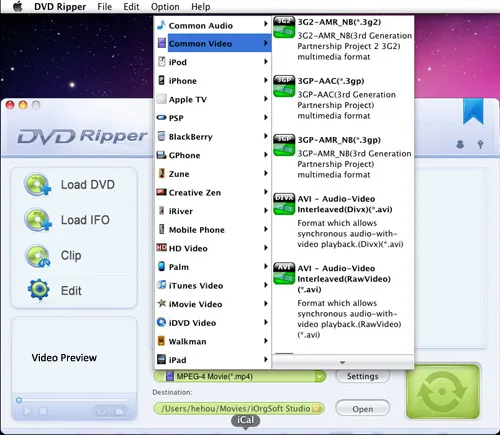500x435 pixels.
Task: Click the Clip label
Action: [71, 256]
